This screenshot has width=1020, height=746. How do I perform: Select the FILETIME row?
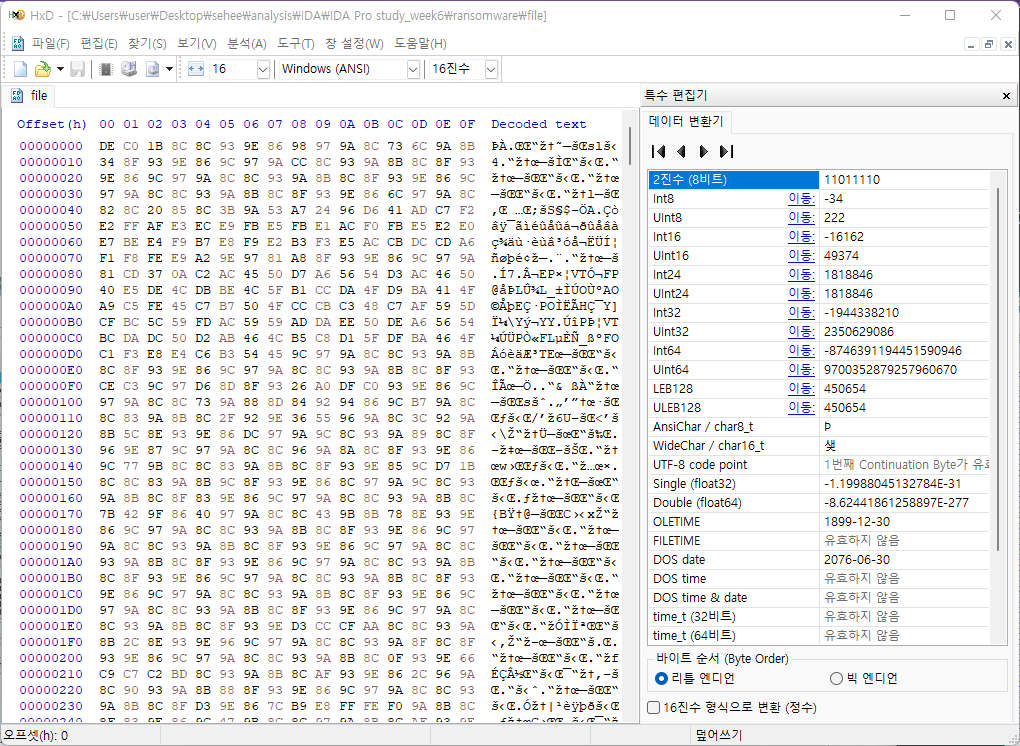pyautogui.click(x=820, y=540)
